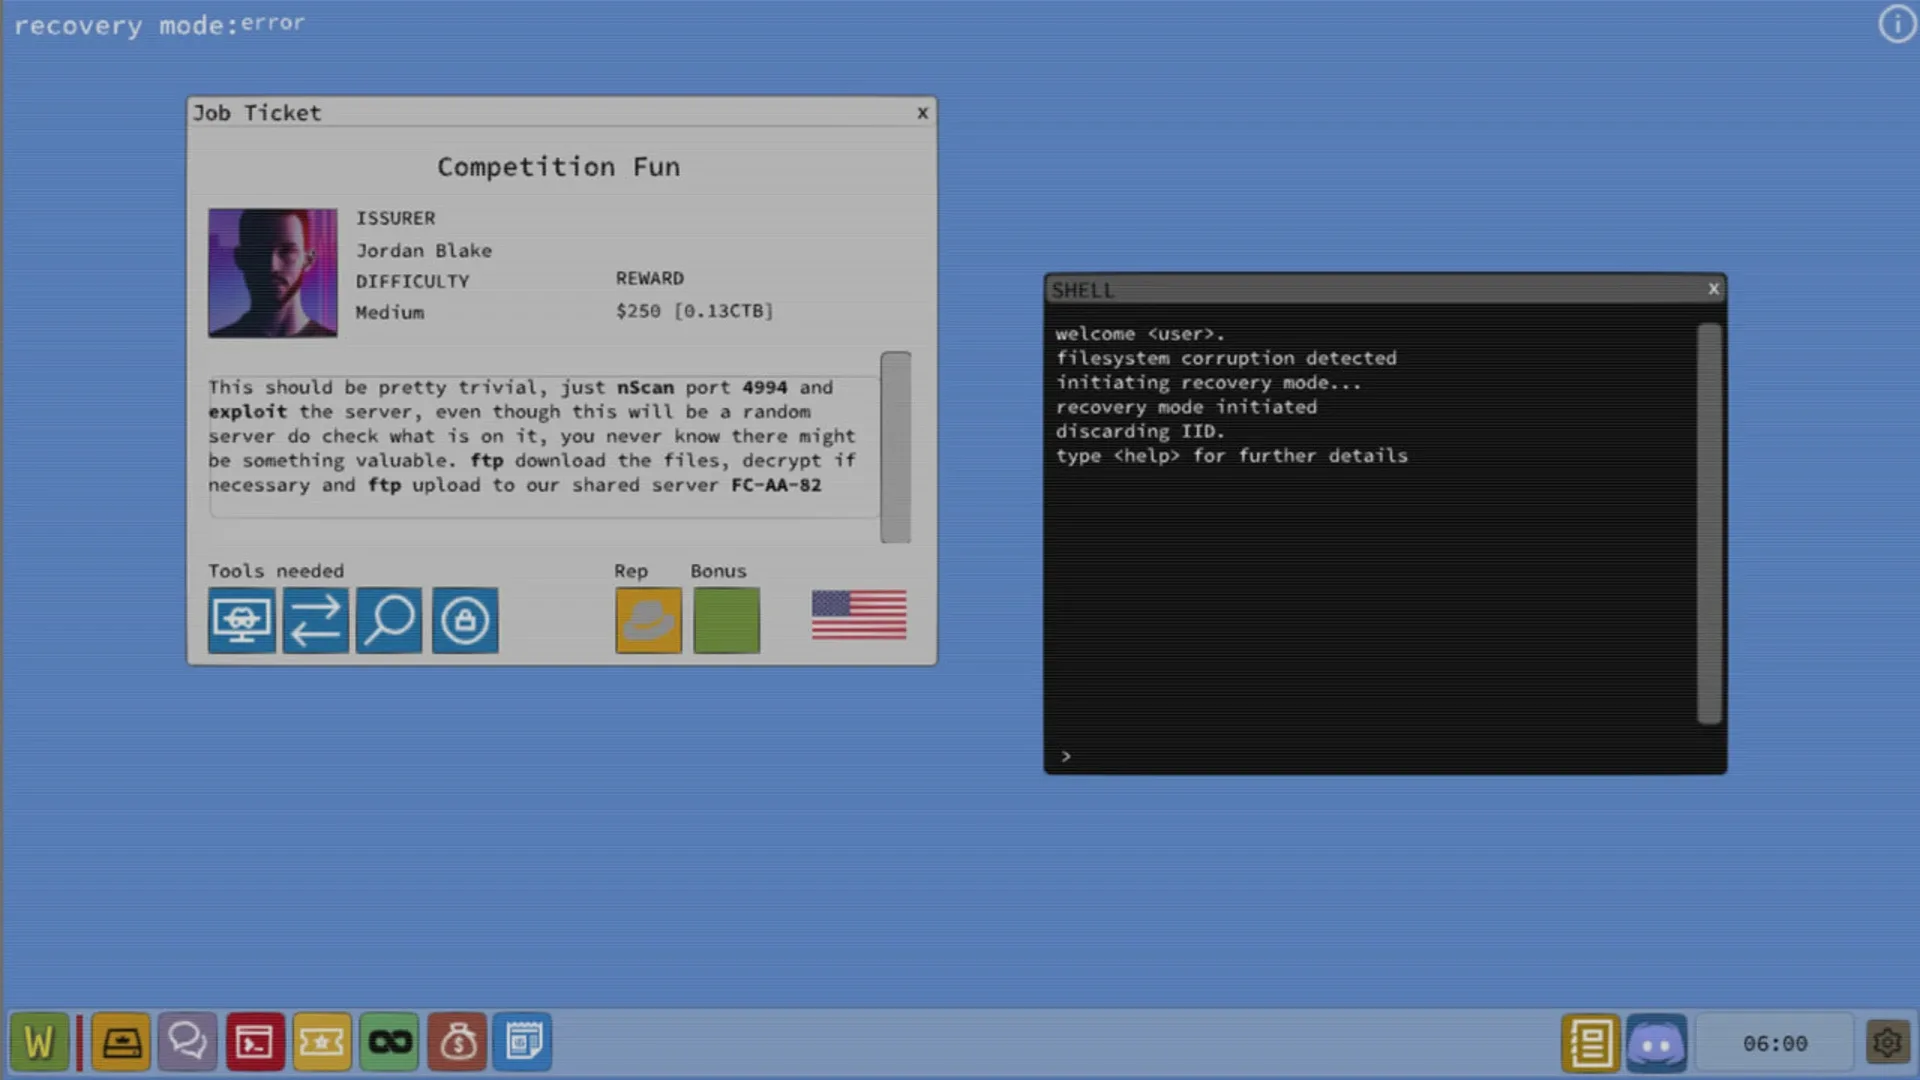Viewport: 1920px width, 1080px height.
Task: Click the Job Ticket description scrollbar
Action: click(x=895, y=446)
